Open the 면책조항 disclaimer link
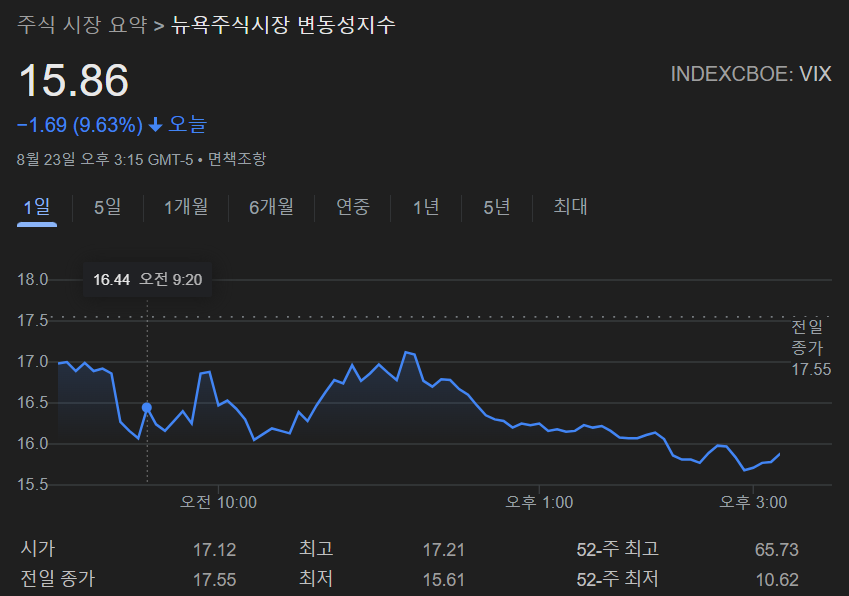Image resolution: width=849 pixels, height=596 pixels. pos(237,159)
